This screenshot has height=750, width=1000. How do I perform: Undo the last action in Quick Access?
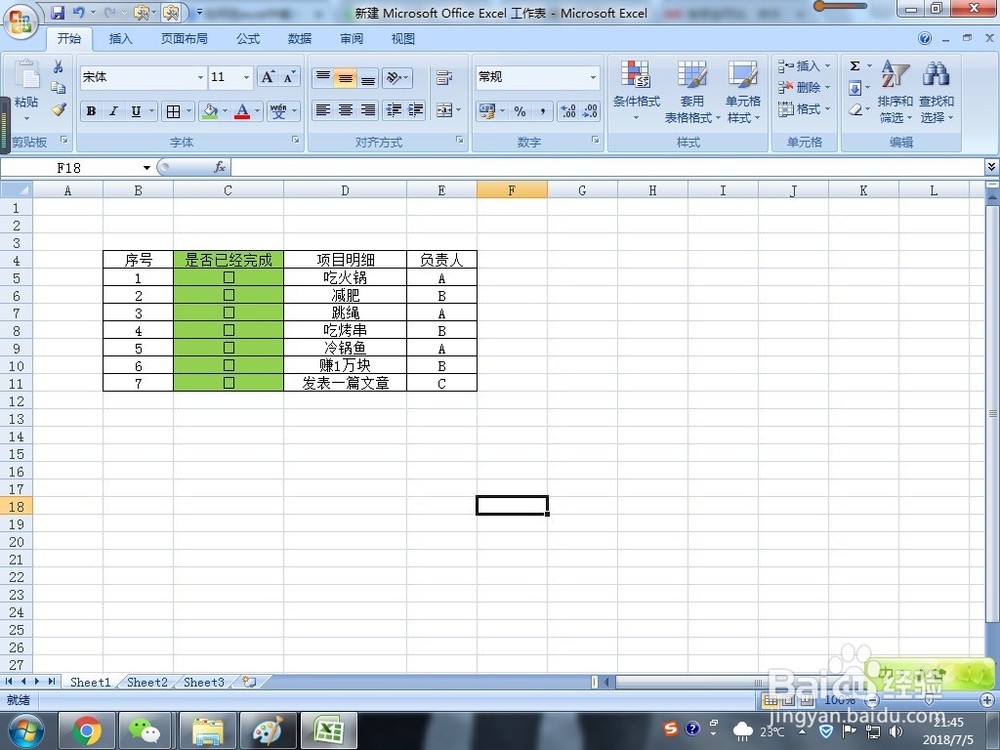point(78,13)
